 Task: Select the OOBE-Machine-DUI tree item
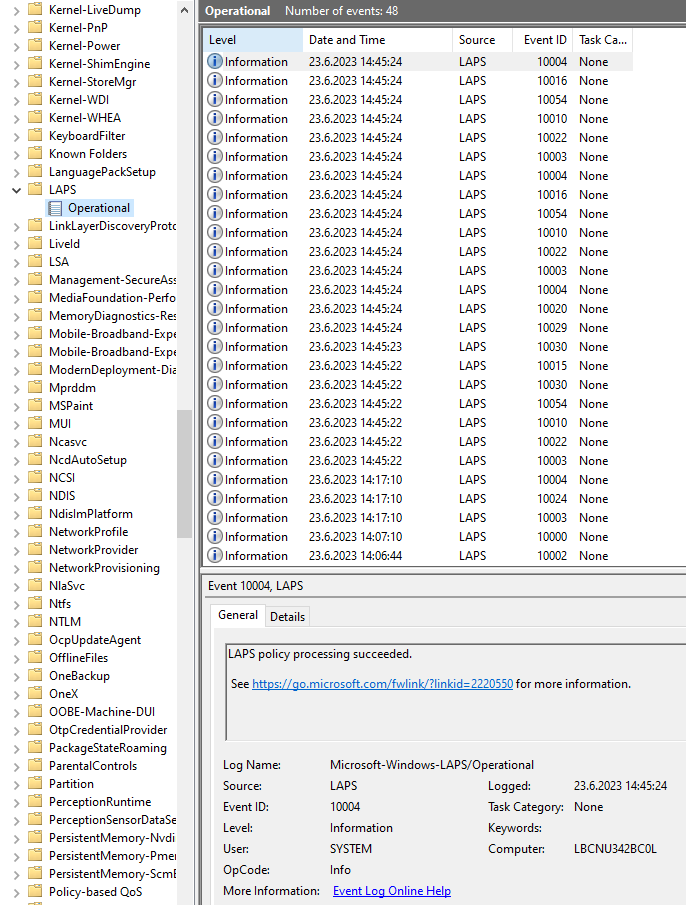coord(102,712)
